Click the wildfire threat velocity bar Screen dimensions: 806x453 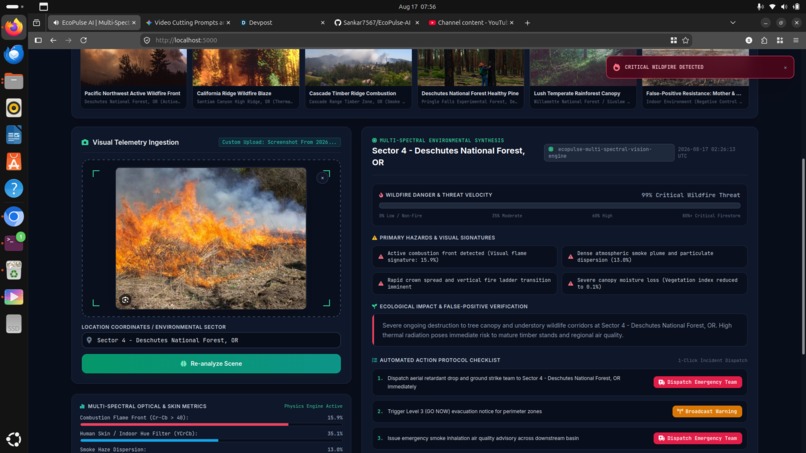click(x=559, y=206)
